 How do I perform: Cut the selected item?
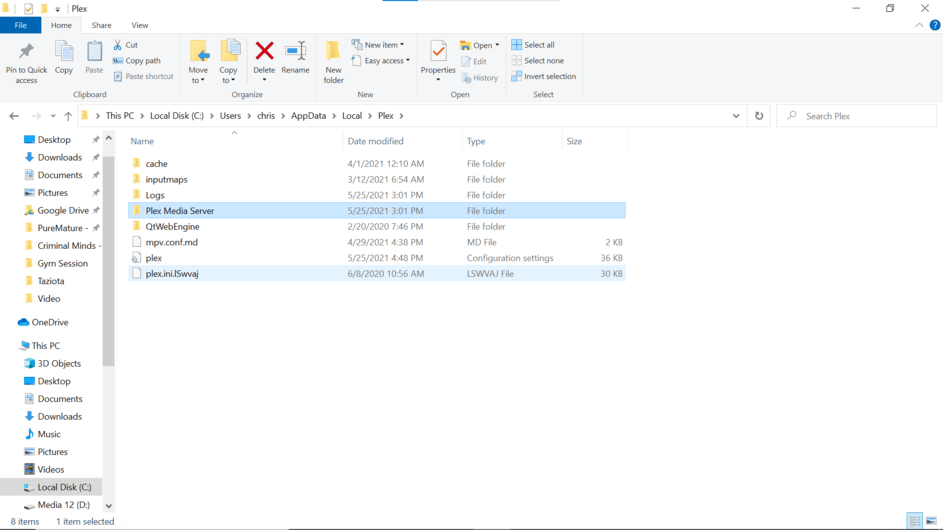tap(126, 45)
